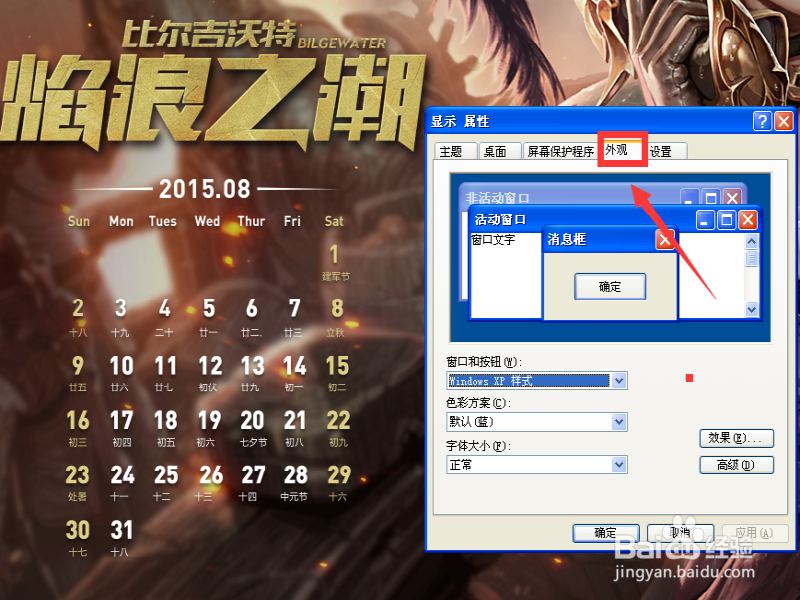Click the 活动窗口 preview minimize icon

705,220
